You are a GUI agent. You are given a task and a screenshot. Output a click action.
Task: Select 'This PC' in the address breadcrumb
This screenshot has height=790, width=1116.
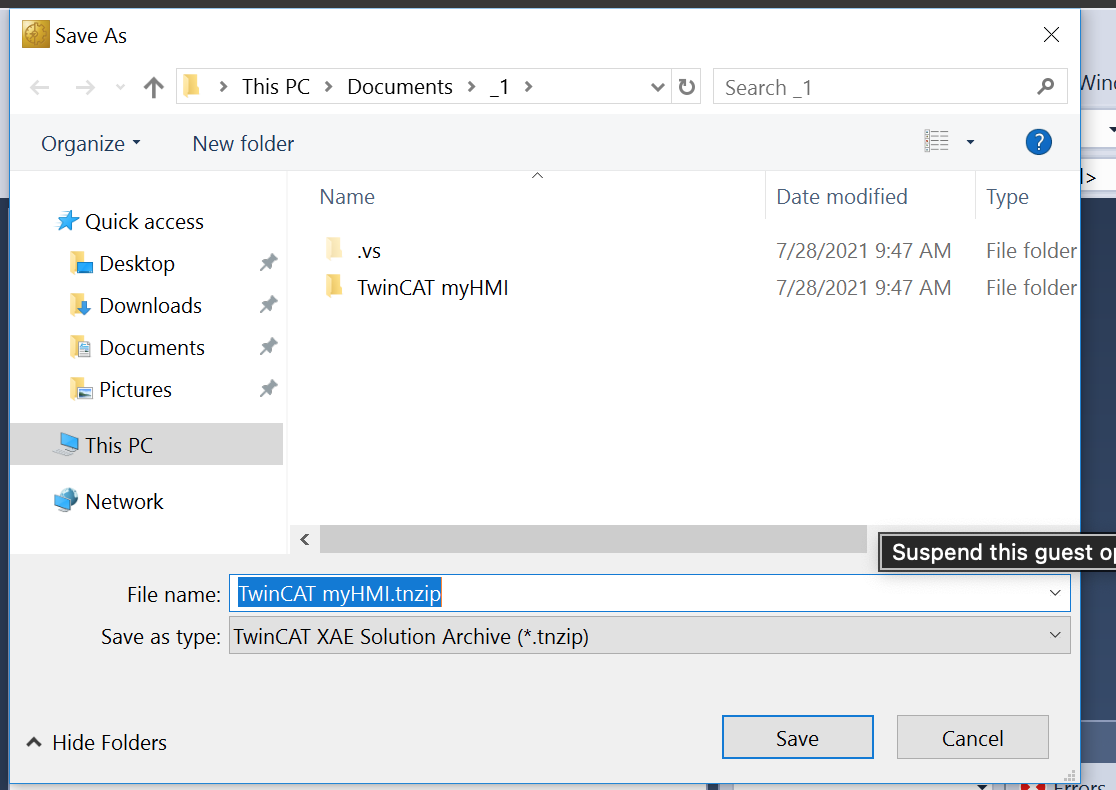(x=275, y=87)
